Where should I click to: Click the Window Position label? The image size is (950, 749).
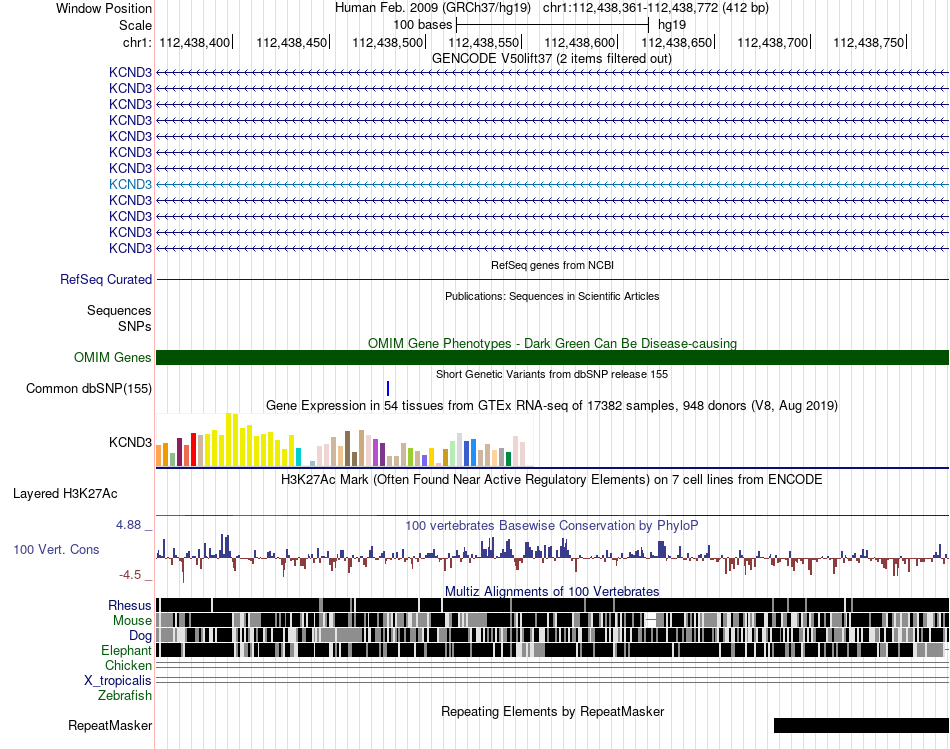[x=104, y=8]
